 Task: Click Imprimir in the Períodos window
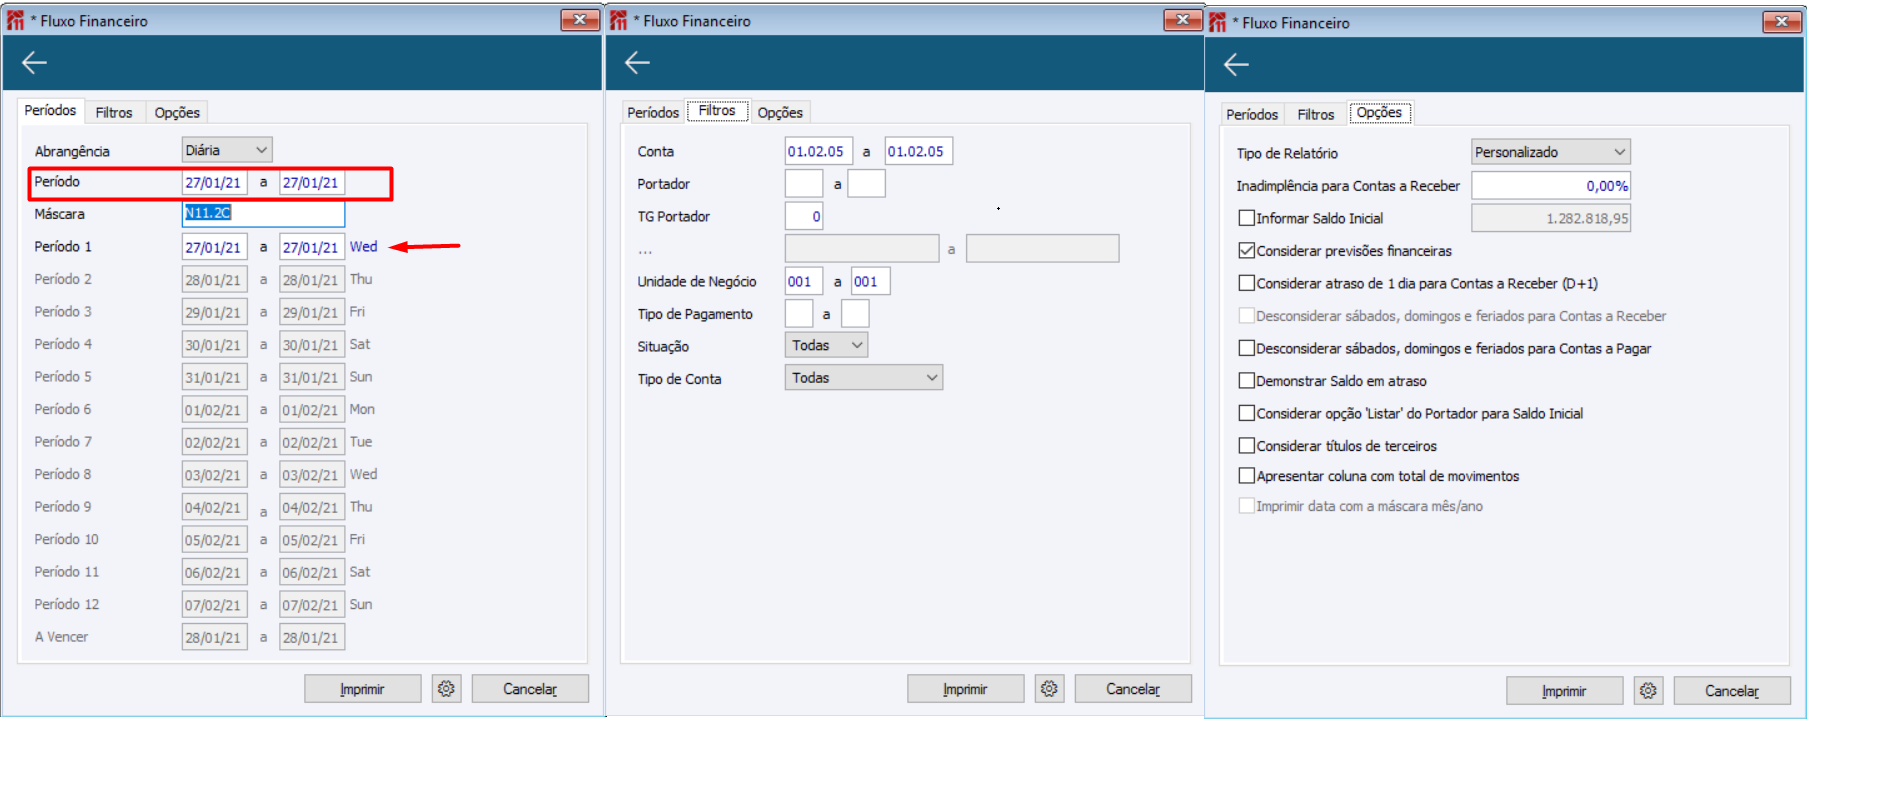pos(362,689)
